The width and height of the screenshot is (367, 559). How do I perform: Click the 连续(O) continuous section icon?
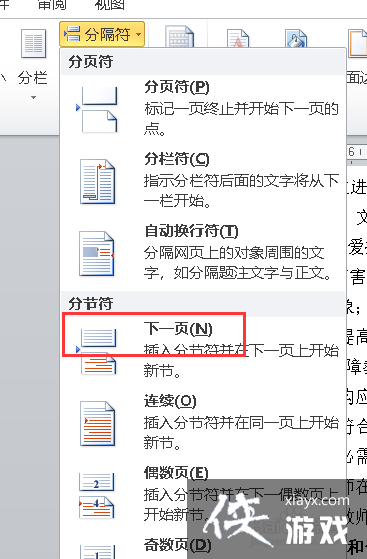click(x=97, y=424)
